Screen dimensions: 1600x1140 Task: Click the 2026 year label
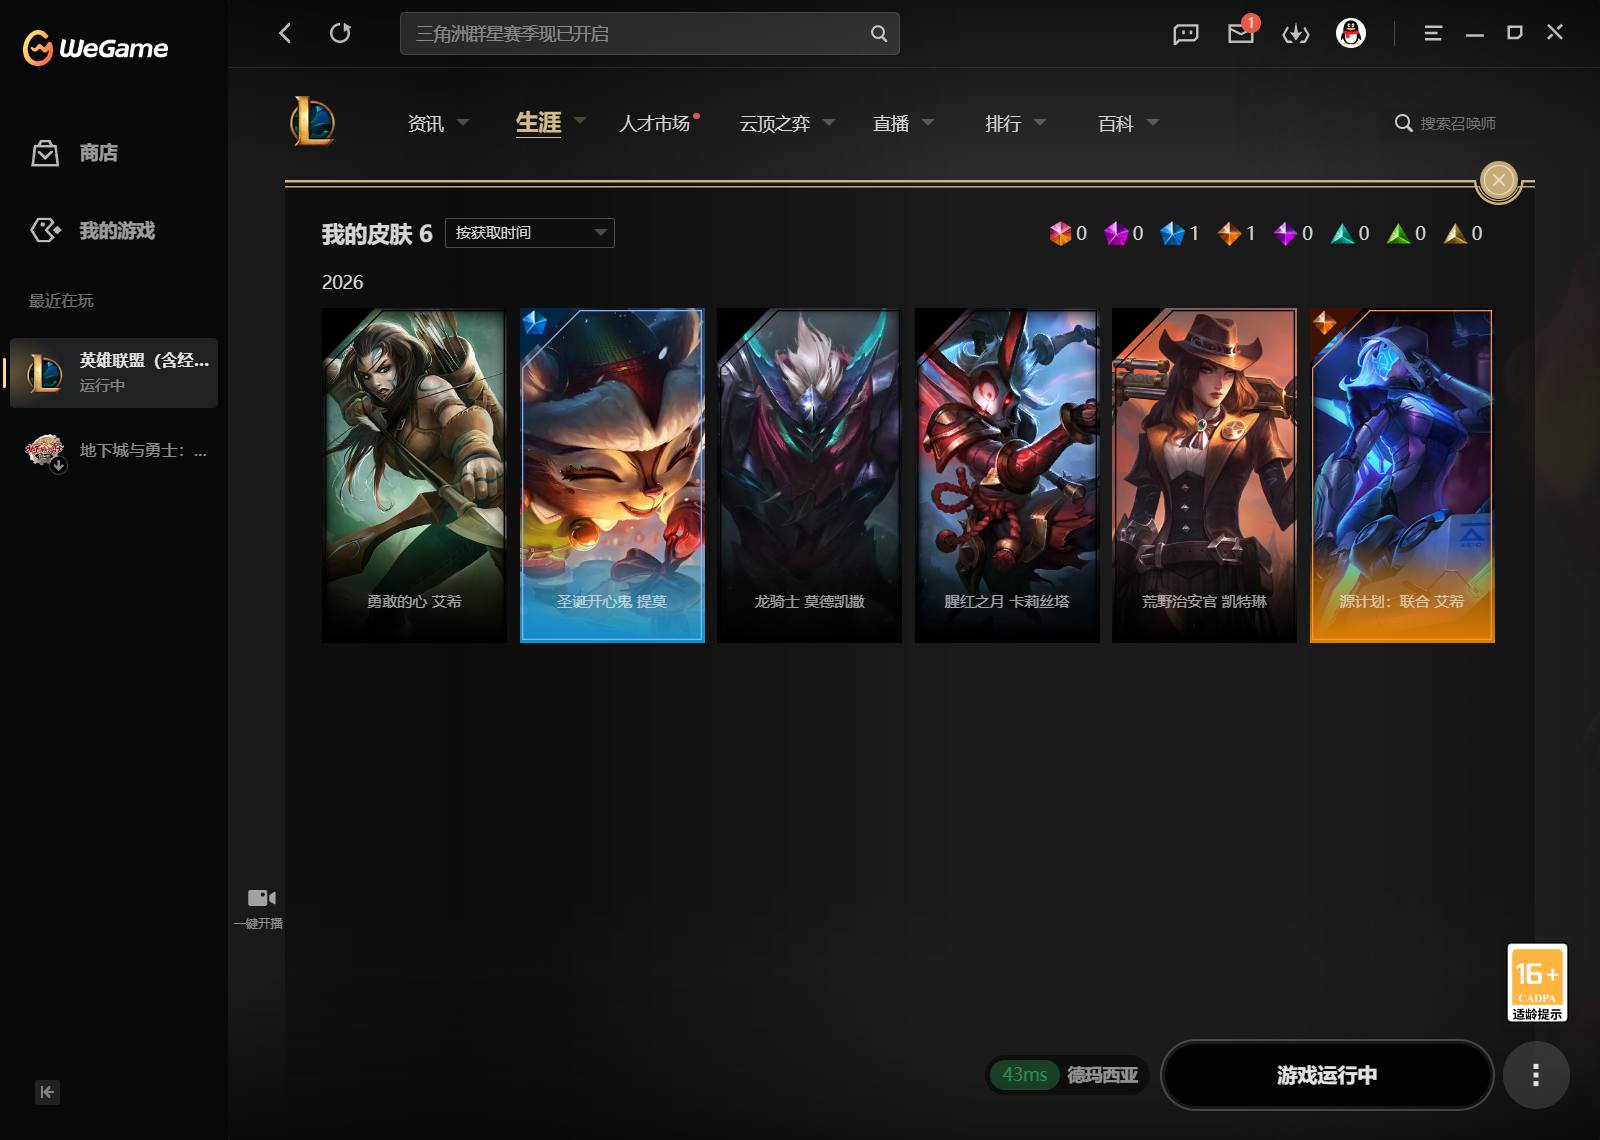[342, 283]
